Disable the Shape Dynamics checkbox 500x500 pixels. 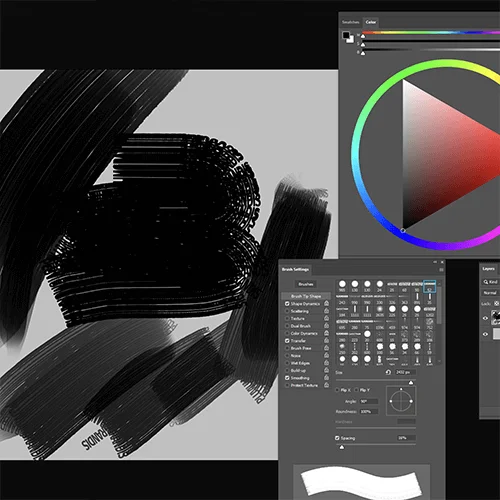pyautogui.click(x=287, y=304)
